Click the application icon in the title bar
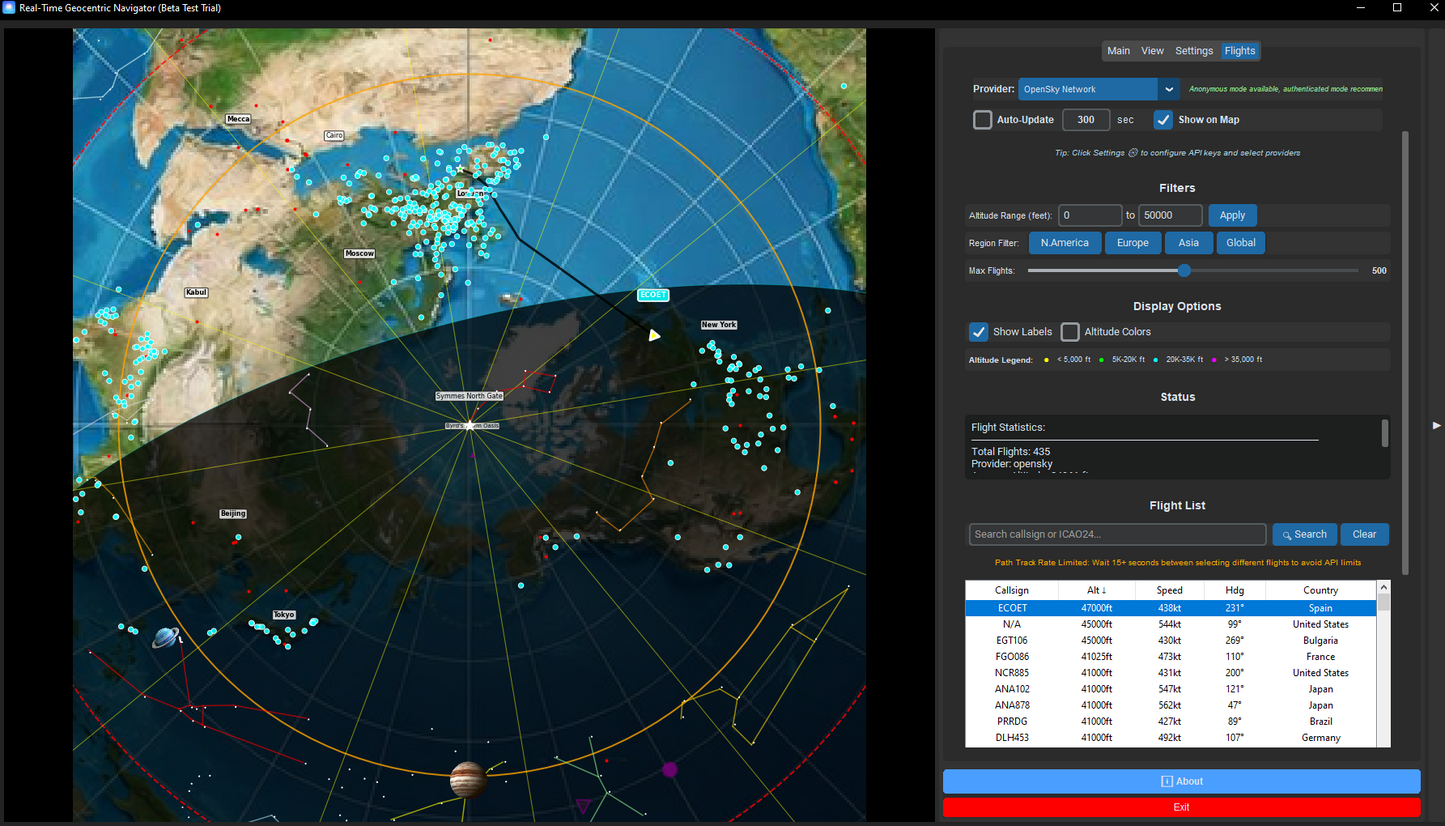 point(10,7)
